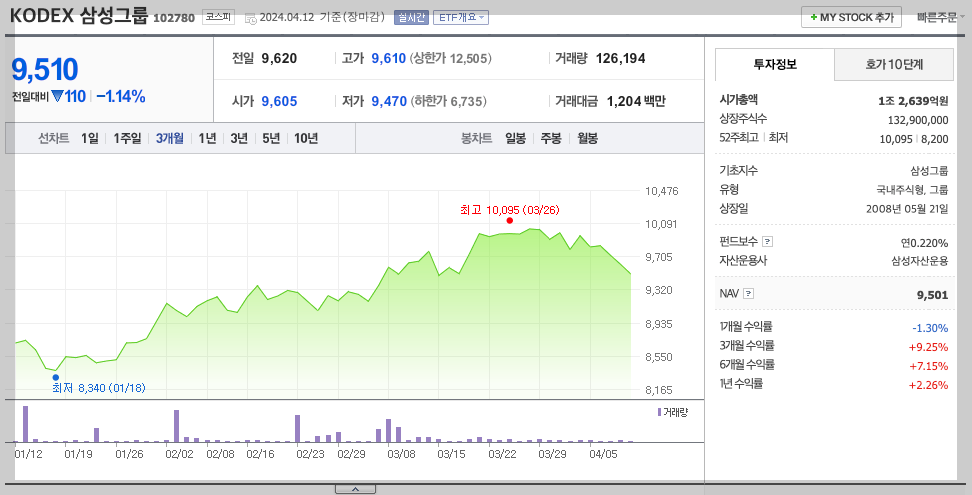Image resolution: width=972 pixels, height=495 pixels.
Task: Switch to 월봉 candlestick chart
Action: [x=587, y=138]
